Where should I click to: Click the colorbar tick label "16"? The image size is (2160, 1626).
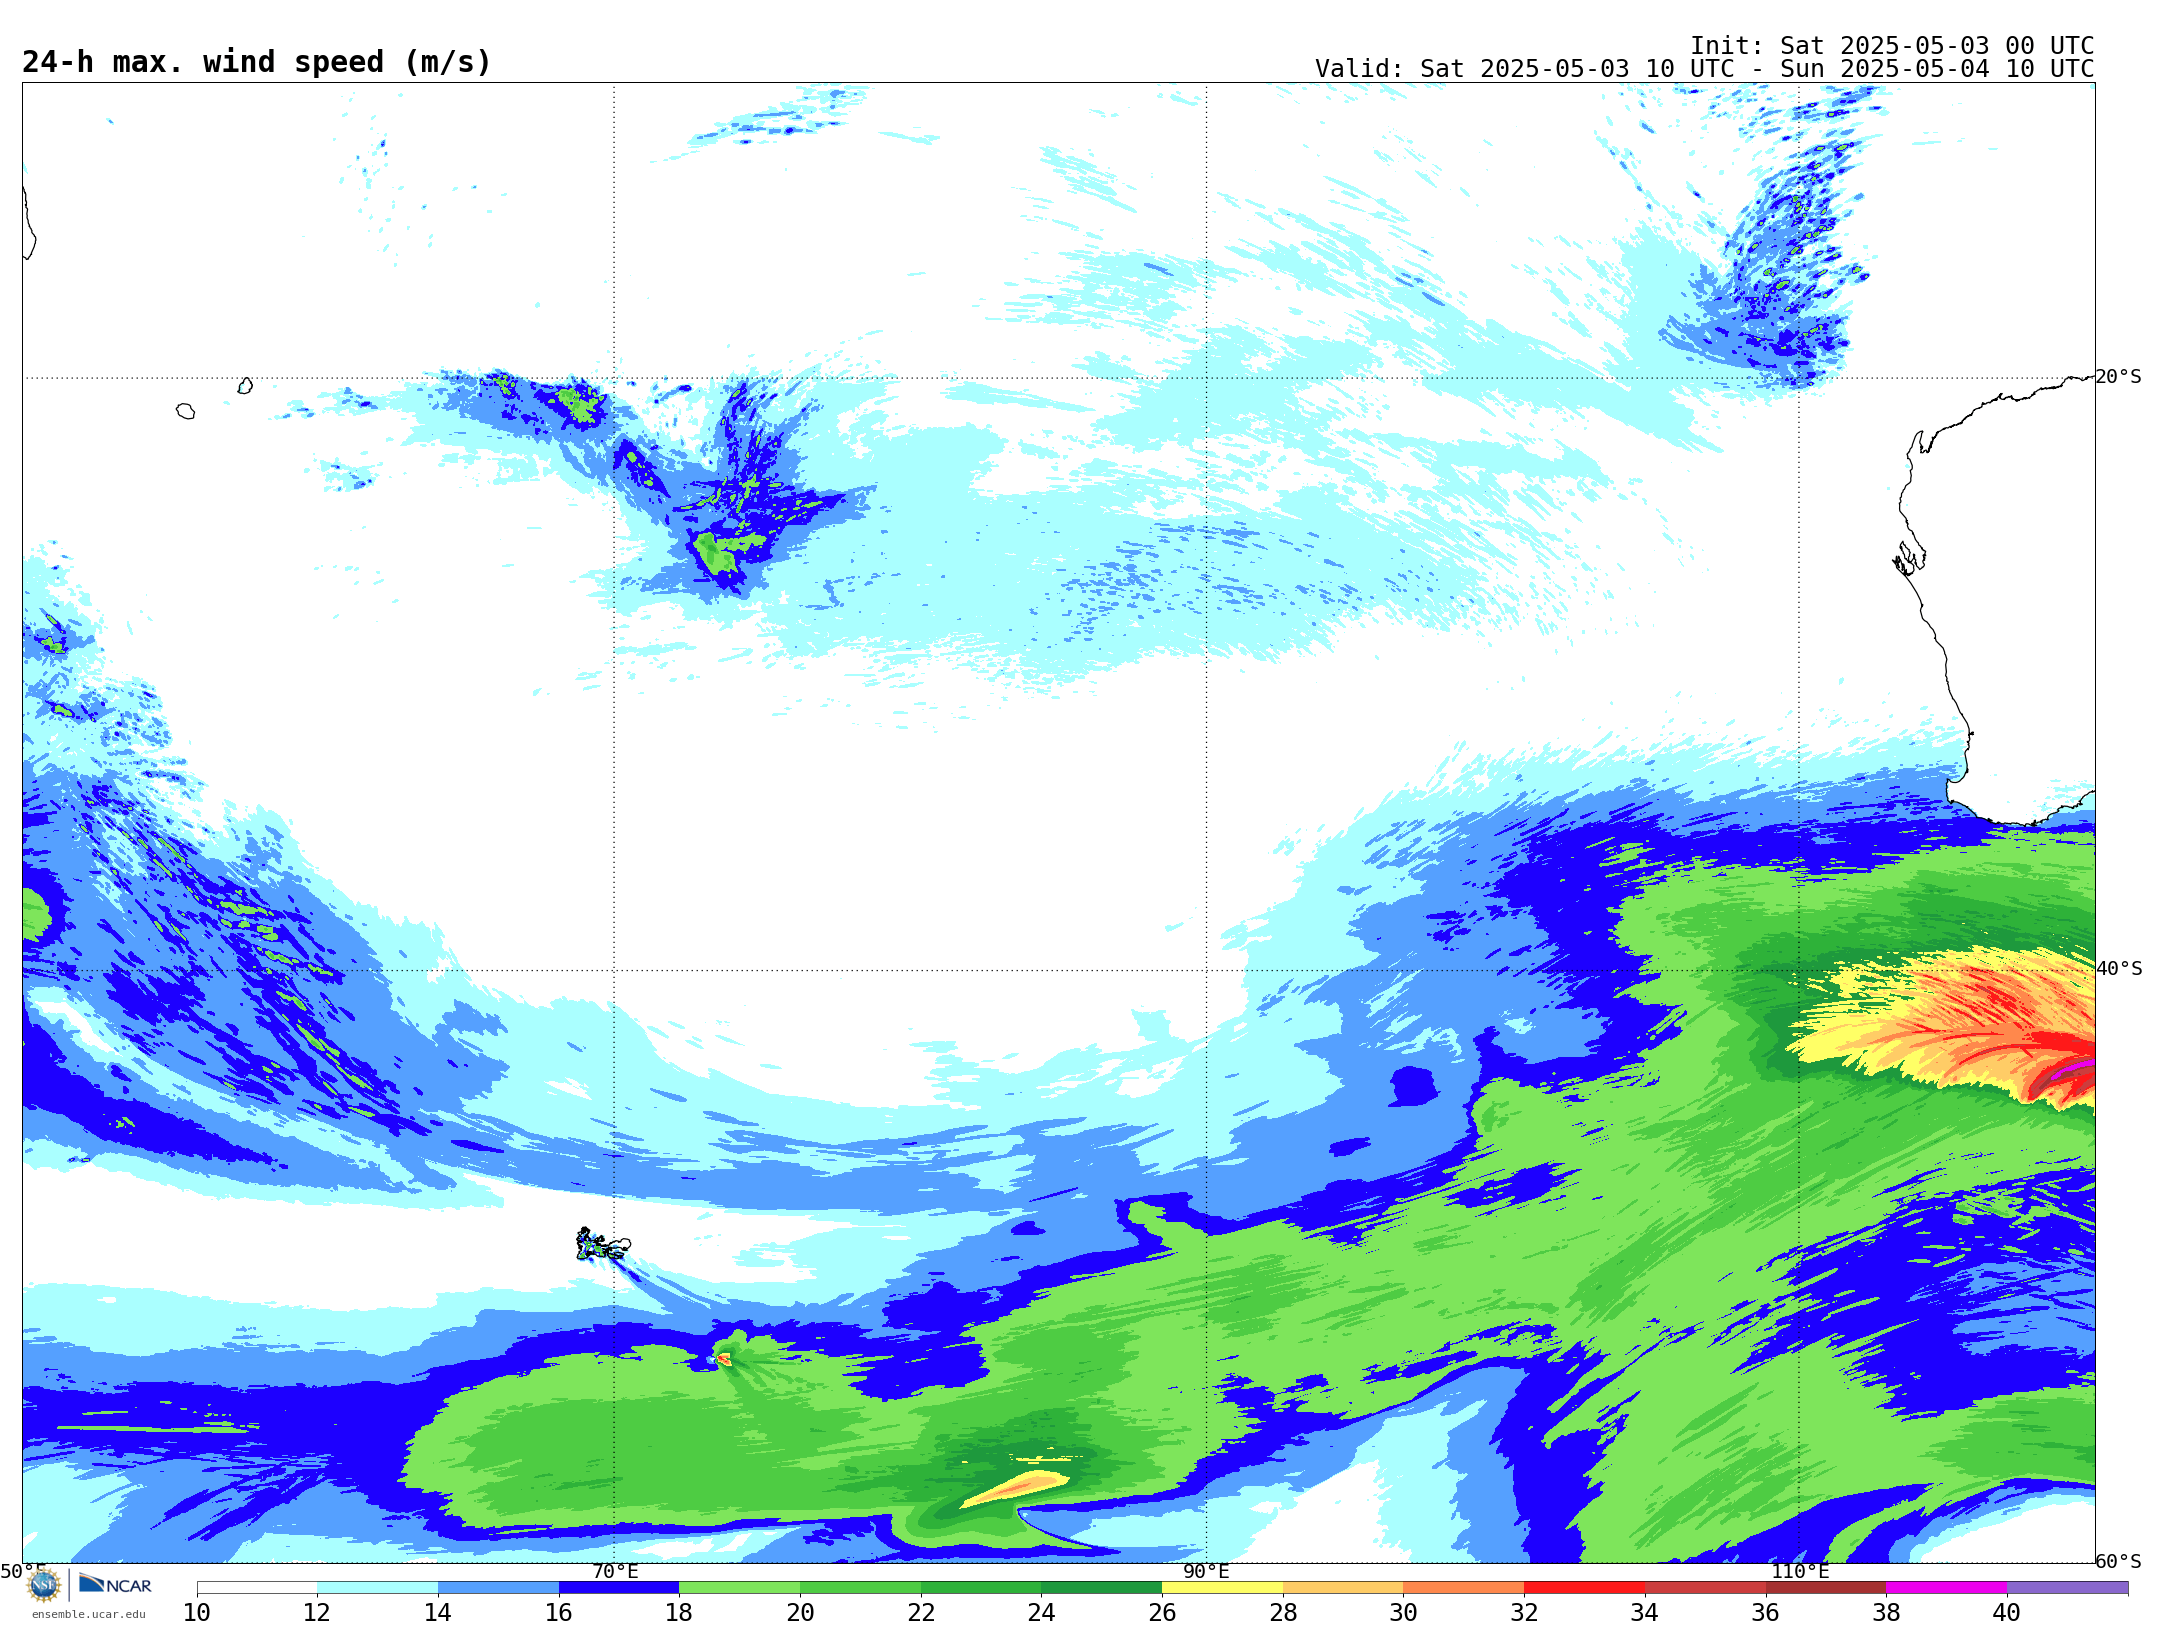coord(559,1612)
